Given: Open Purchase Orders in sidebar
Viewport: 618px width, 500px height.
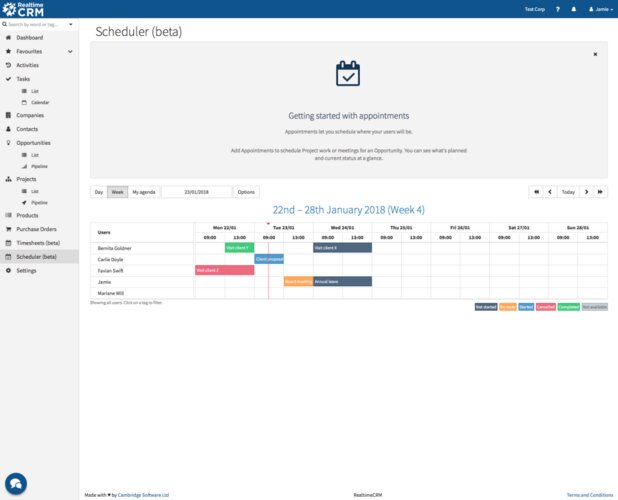Looking at the screenshot, I should coord(36,229).
